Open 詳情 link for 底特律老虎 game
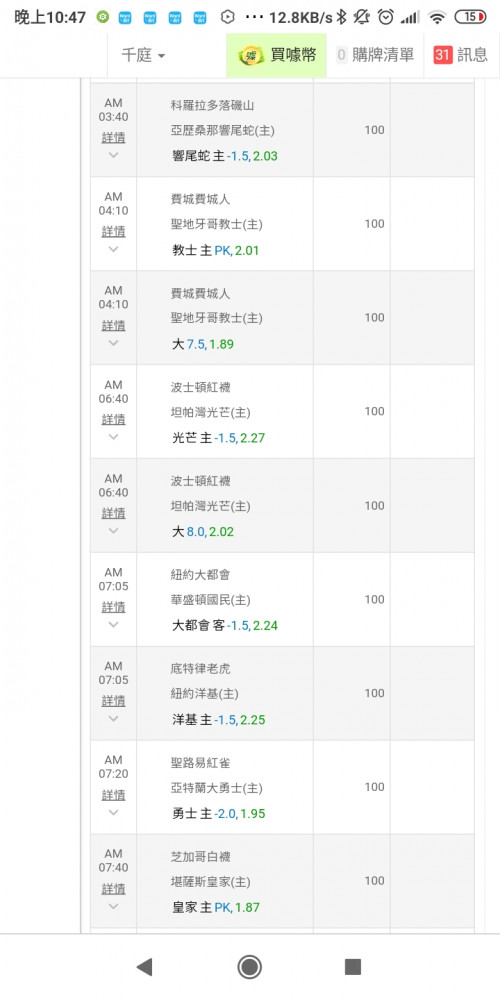Viewport: 500px width, 1000px height. click(x=114, y=701)
